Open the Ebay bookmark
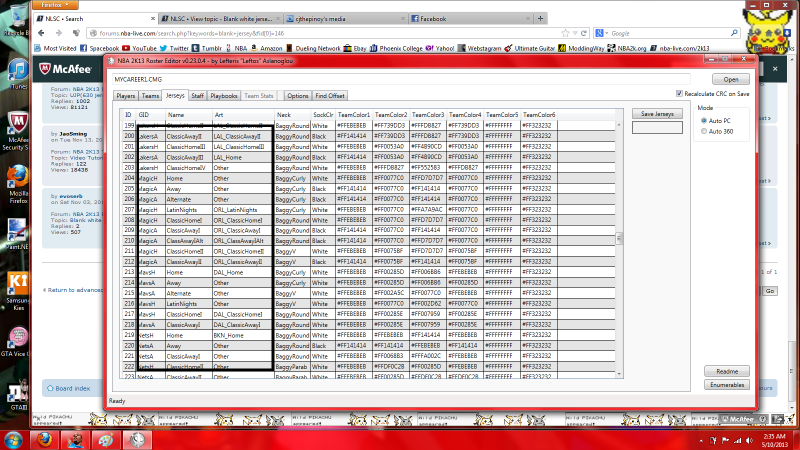 (355, 48)
